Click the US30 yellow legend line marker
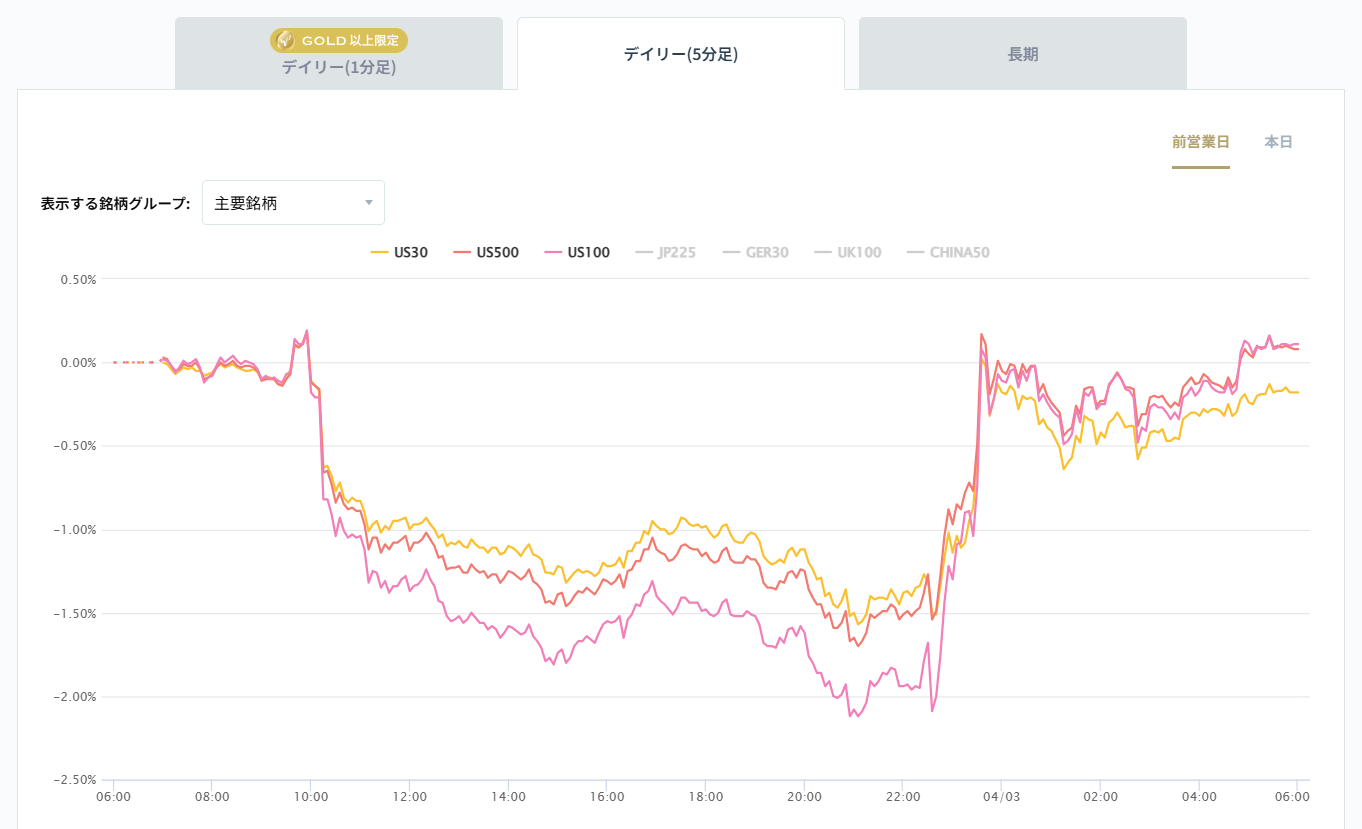The width and height of the screenshot is (1362, 829). pyautogui.click(x=380, y=253)
